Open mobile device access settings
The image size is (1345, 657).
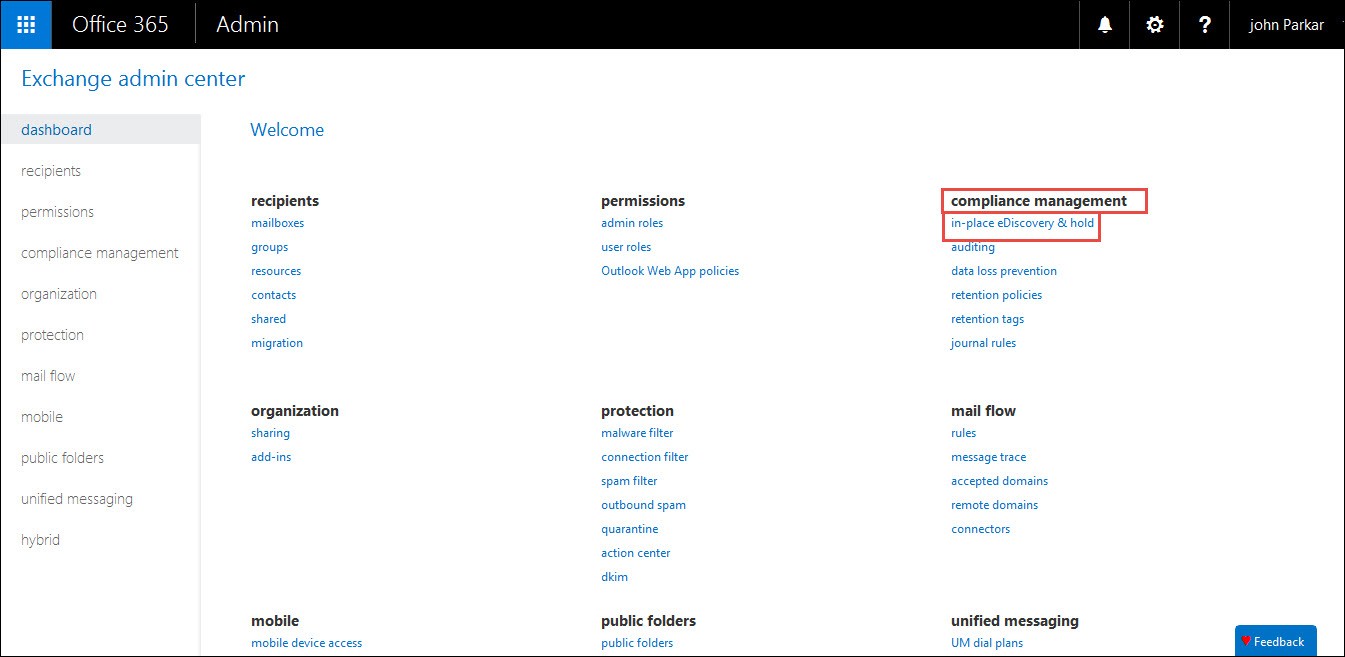point(306,642)
